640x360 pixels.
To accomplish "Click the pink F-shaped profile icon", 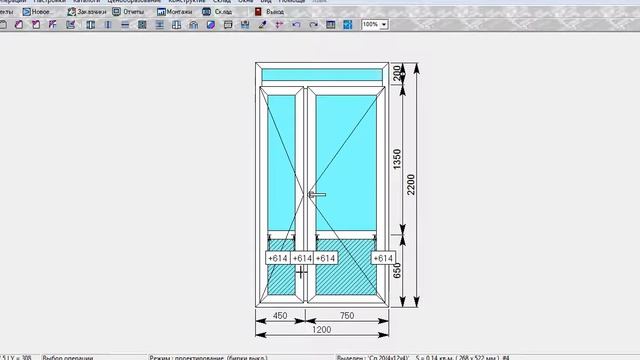I will [x=53, y=25].
